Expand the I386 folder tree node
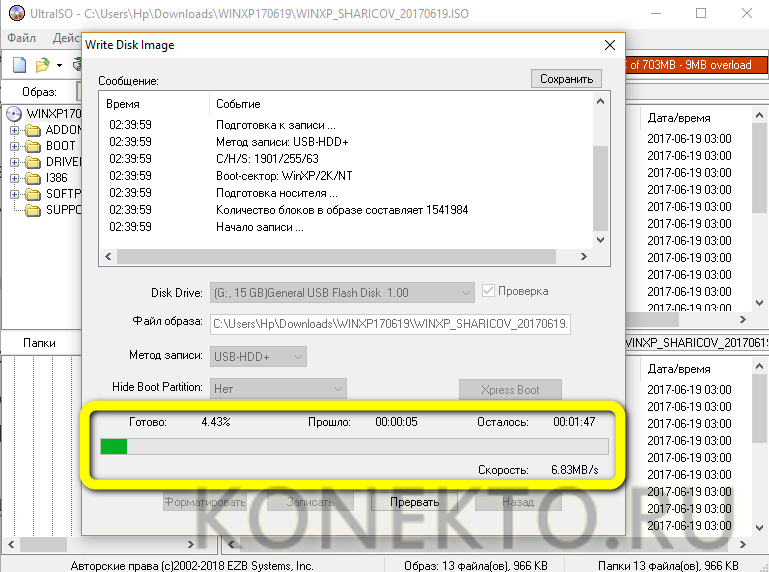Screen dimensions: 769x572 point(14,178)
